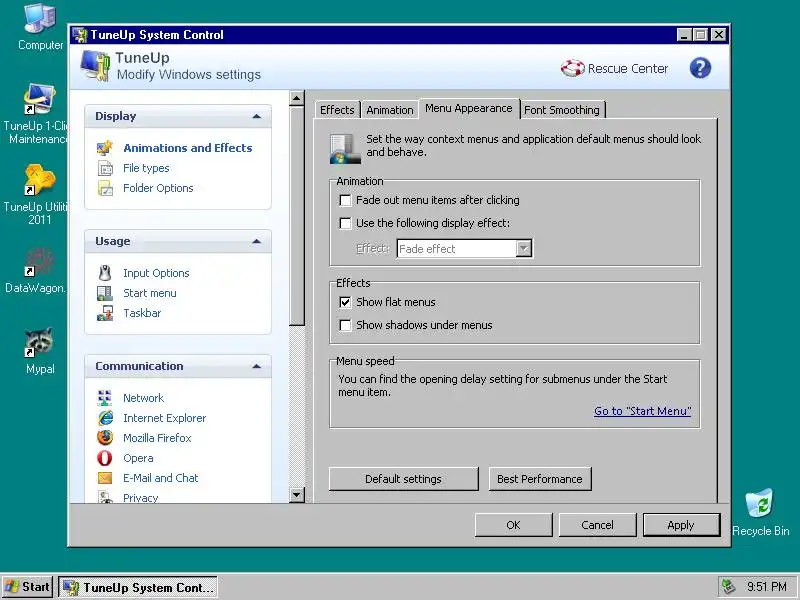Viewport: 800px width, 600px height.
Task: Open Network settings in sidebar
Action: click(x=143, y=398)
